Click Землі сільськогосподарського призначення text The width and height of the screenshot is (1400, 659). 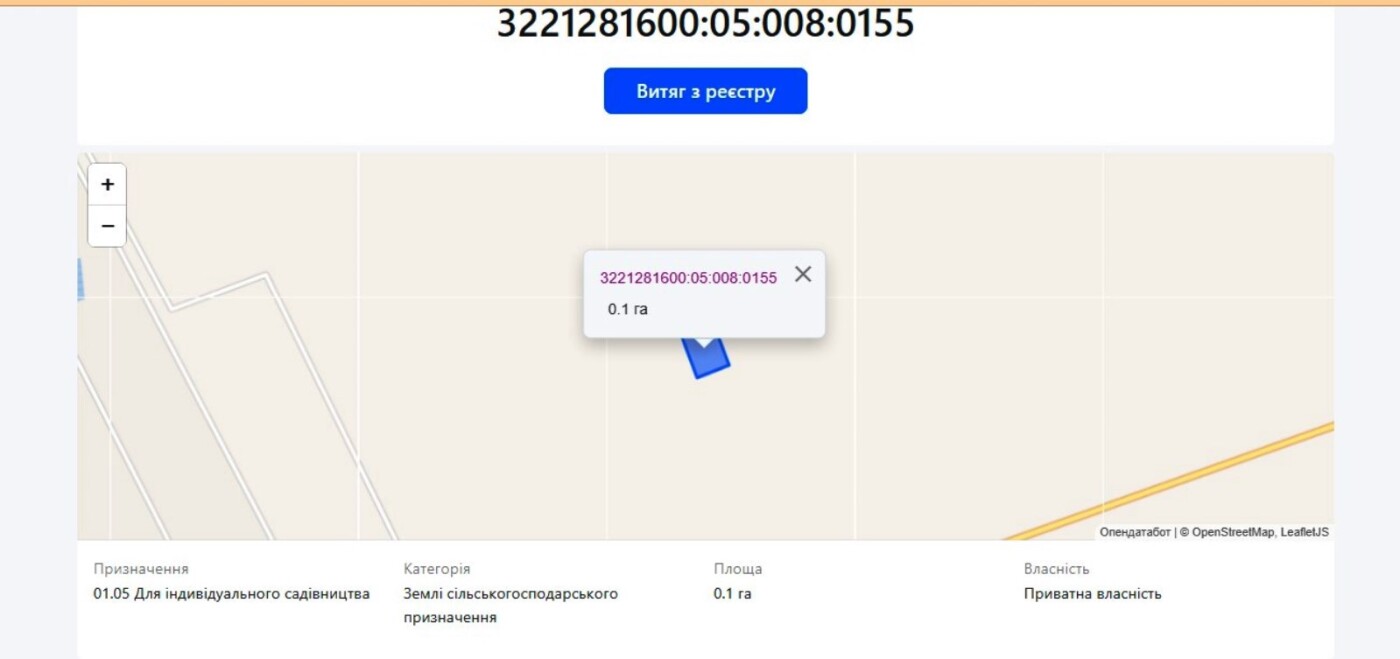click(x=511, y=605)
